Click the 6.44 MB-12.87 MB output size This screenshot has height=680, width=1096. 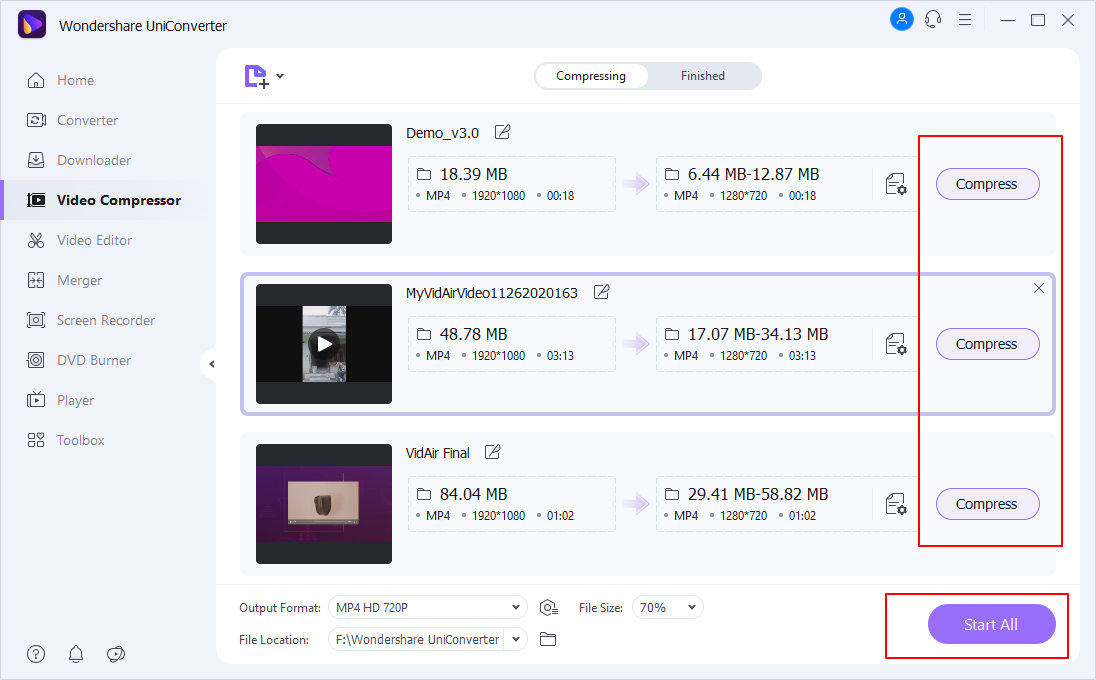pos(754,174)
